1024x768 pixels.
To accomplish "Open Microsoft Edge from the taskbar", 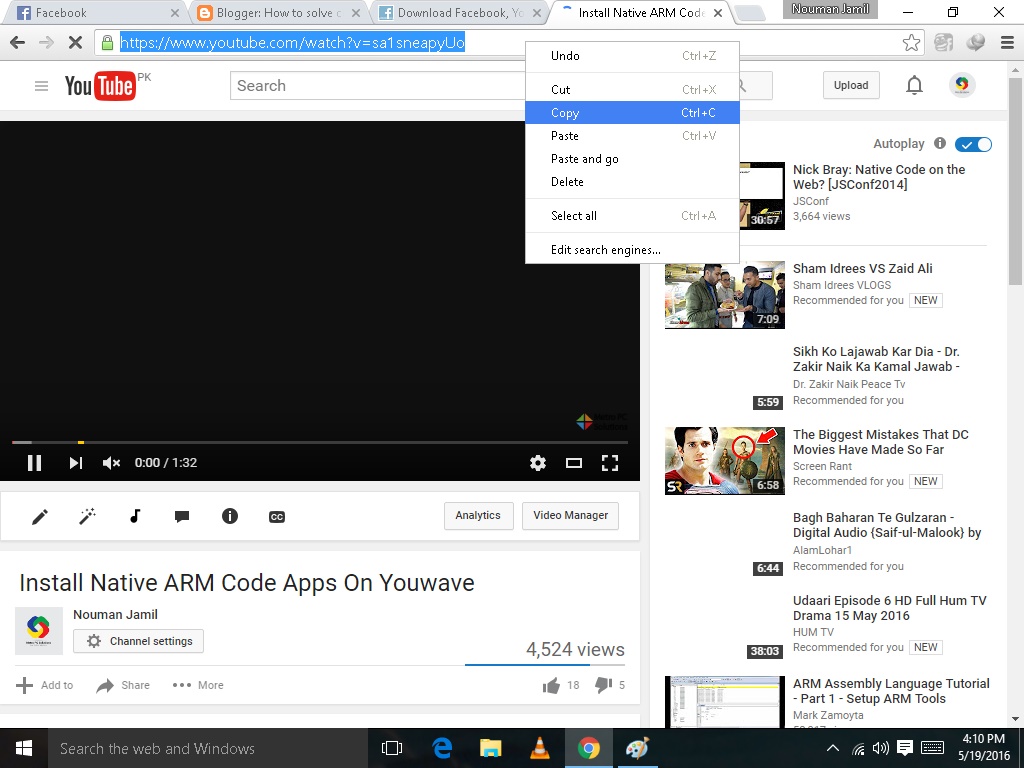I will (x=442, y=748).
